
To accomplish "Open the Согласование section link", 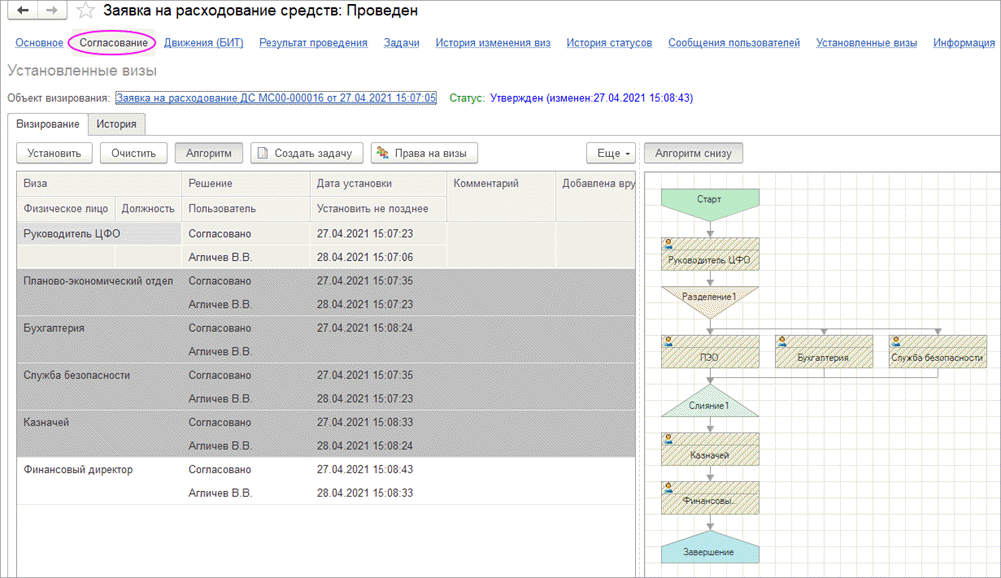I will [x=113, y=43].
